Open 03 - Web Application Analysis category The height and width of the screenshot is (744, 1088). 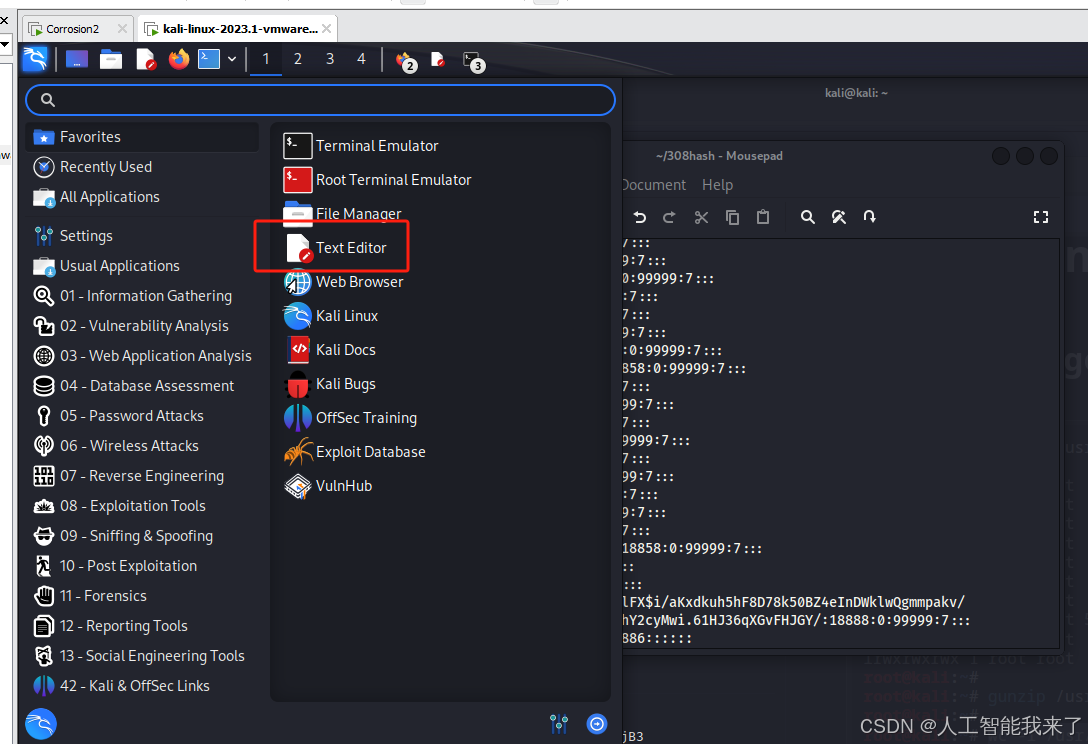[x=142, y=355]
